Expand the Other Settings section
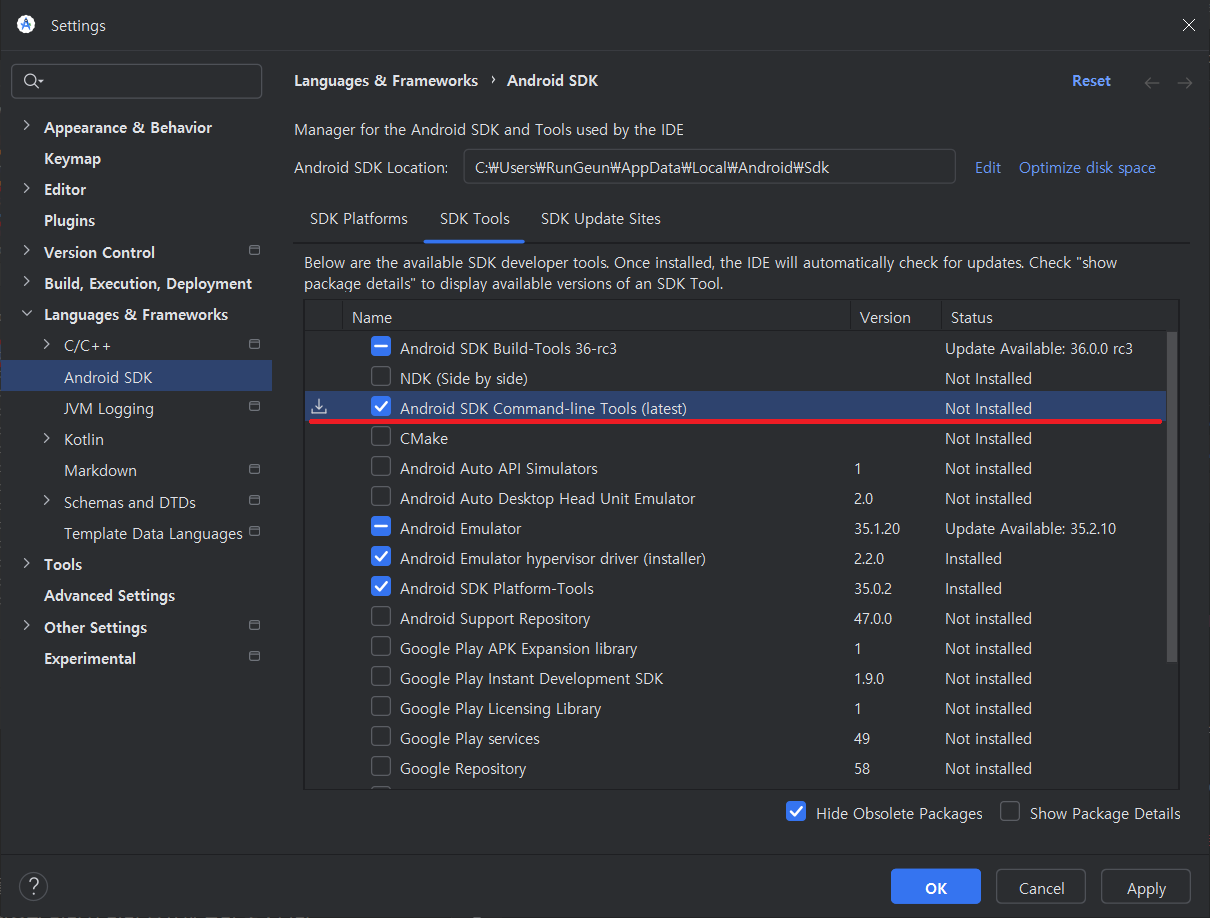This screenshot has width=1210, height=918. (x=26, y=627)
